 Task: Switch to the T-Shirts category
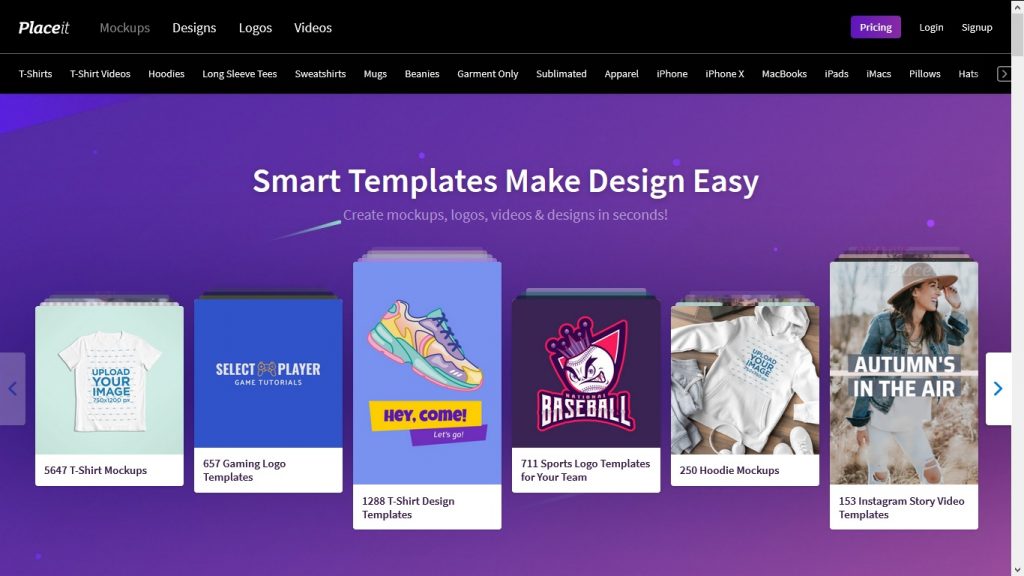[x=36, y=73]
